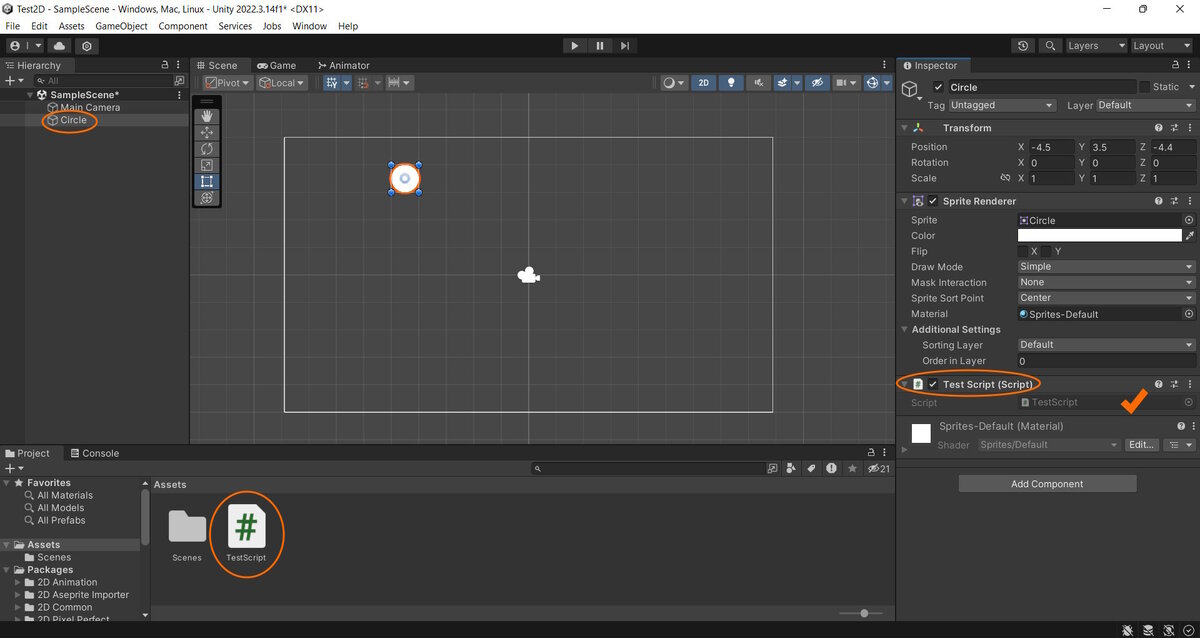Click the Add Component button
Viewport: 1200px width, 638px height.
1047,484
